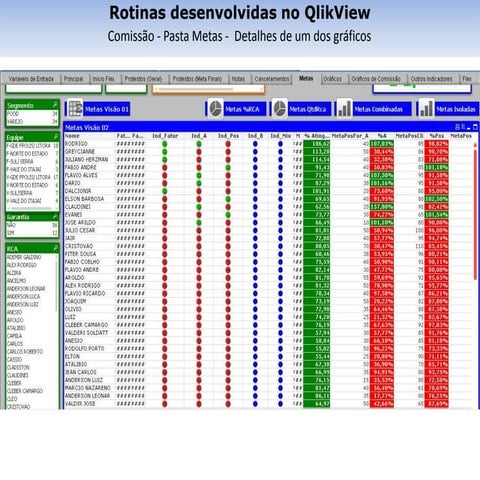Switch to the Variáveis de Entrada tab

[x=31, y=79]
